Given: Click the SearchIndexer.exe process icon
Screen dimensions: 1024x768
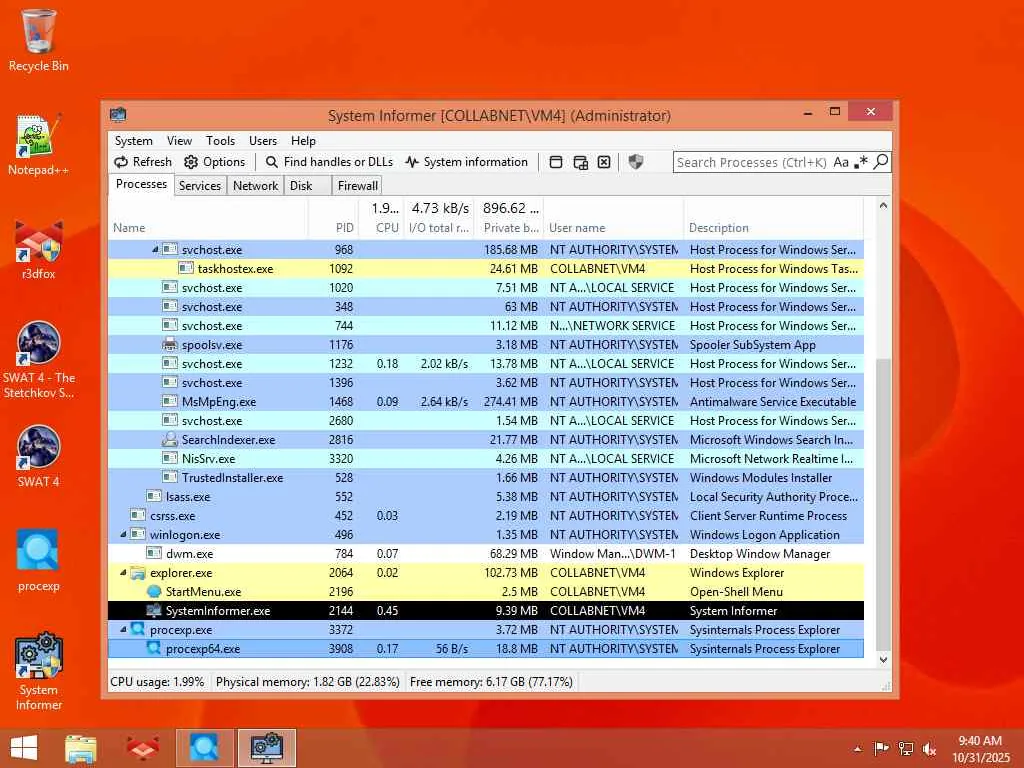Looking at the screenshot, I should (170, 440).
